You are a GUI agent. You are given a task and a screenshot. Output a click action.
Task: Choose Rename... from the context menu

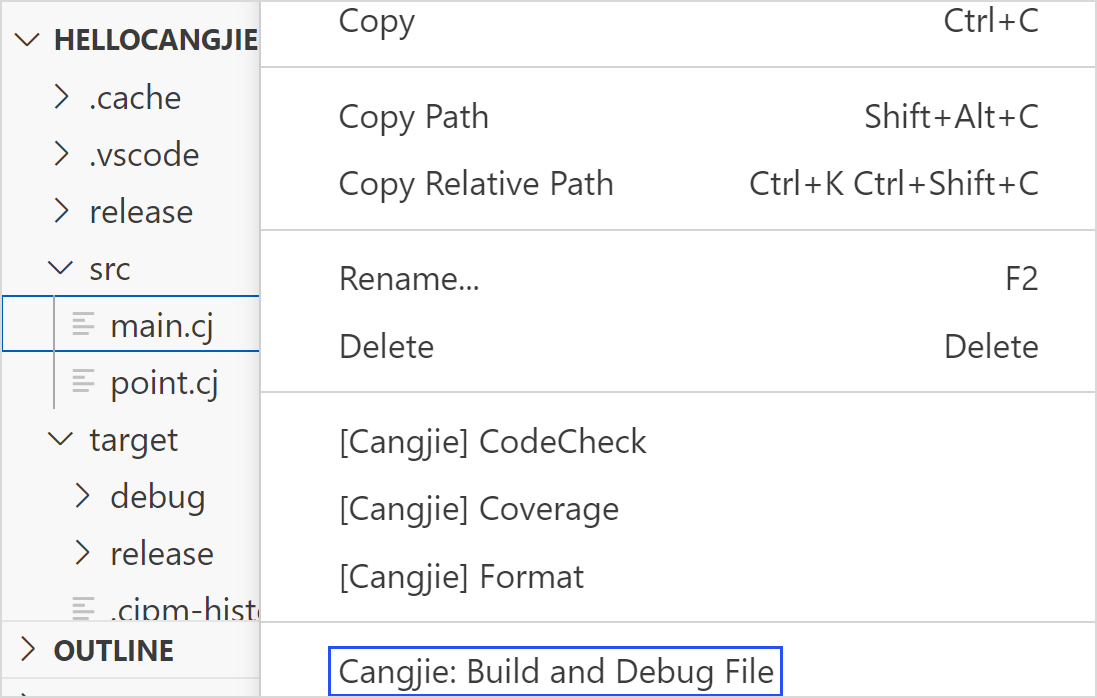click(x=410, y=279)
